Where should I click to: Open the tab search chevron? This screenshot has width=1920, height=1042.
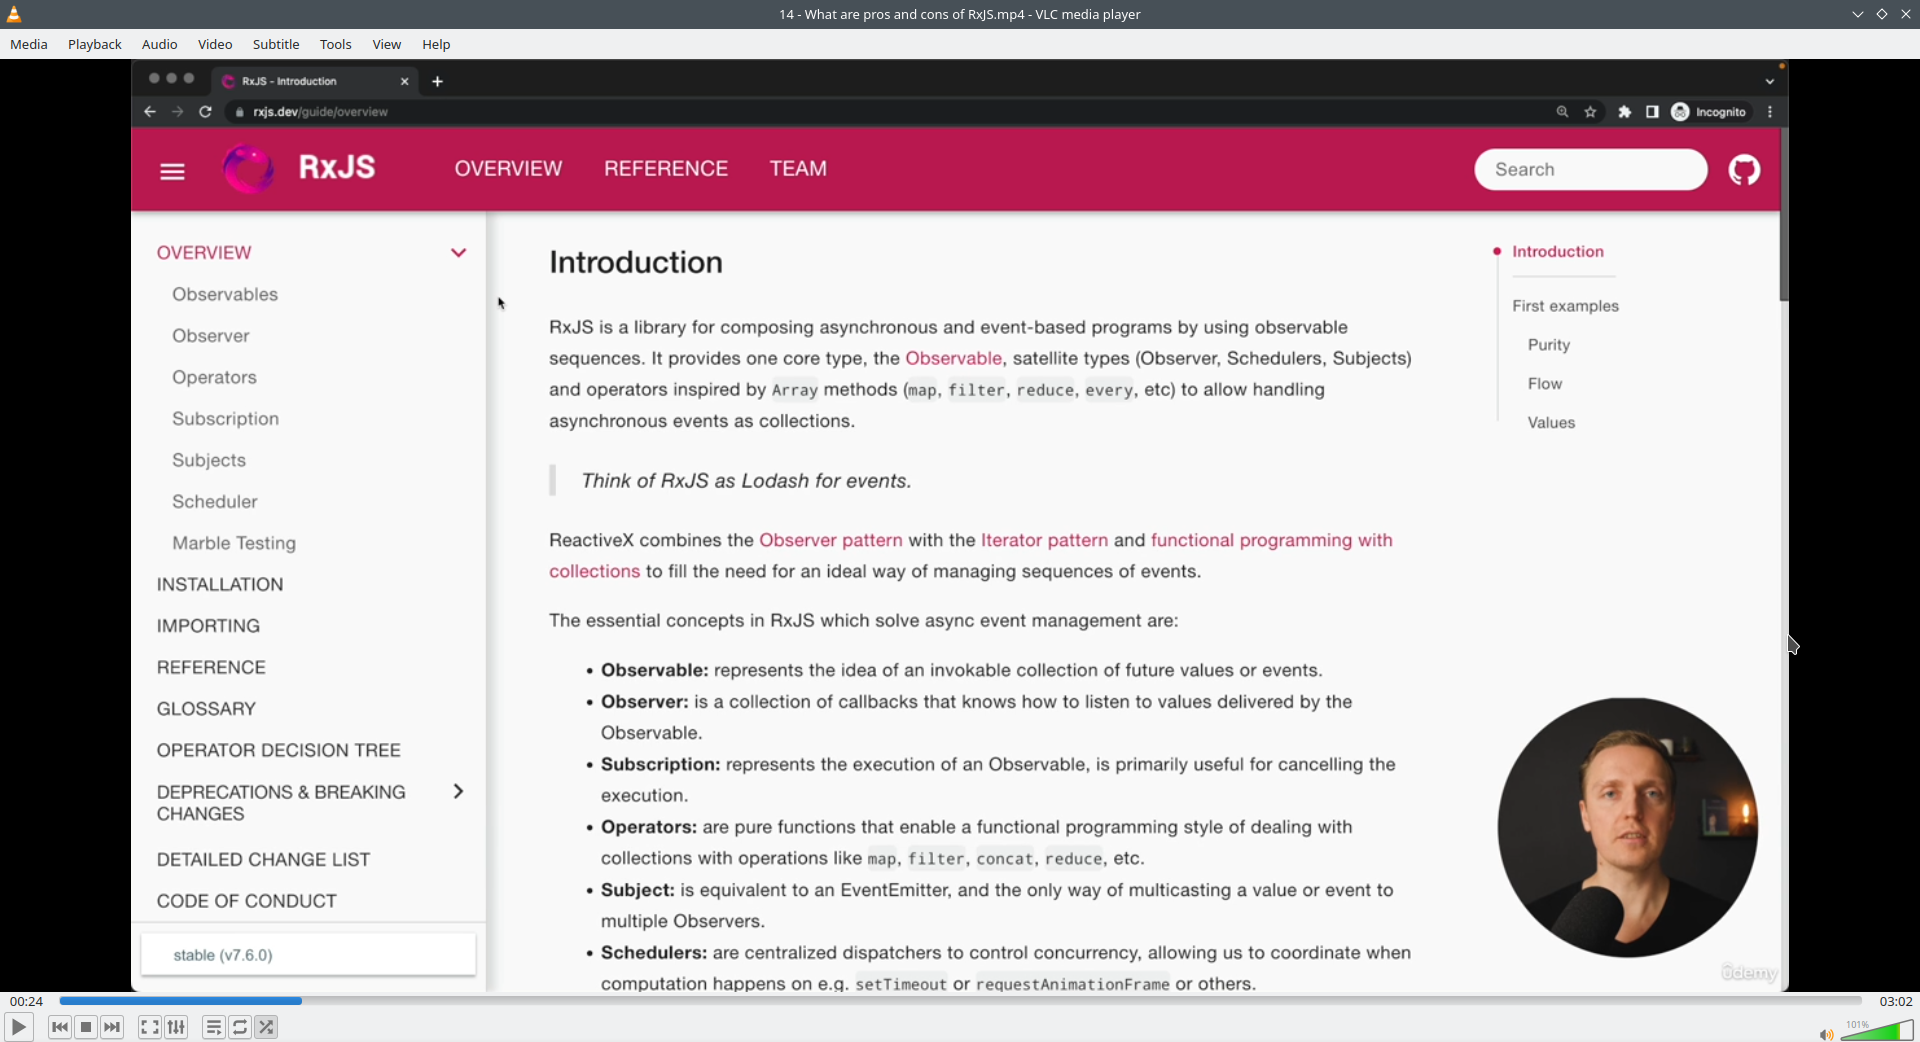tap(1770, 81)
